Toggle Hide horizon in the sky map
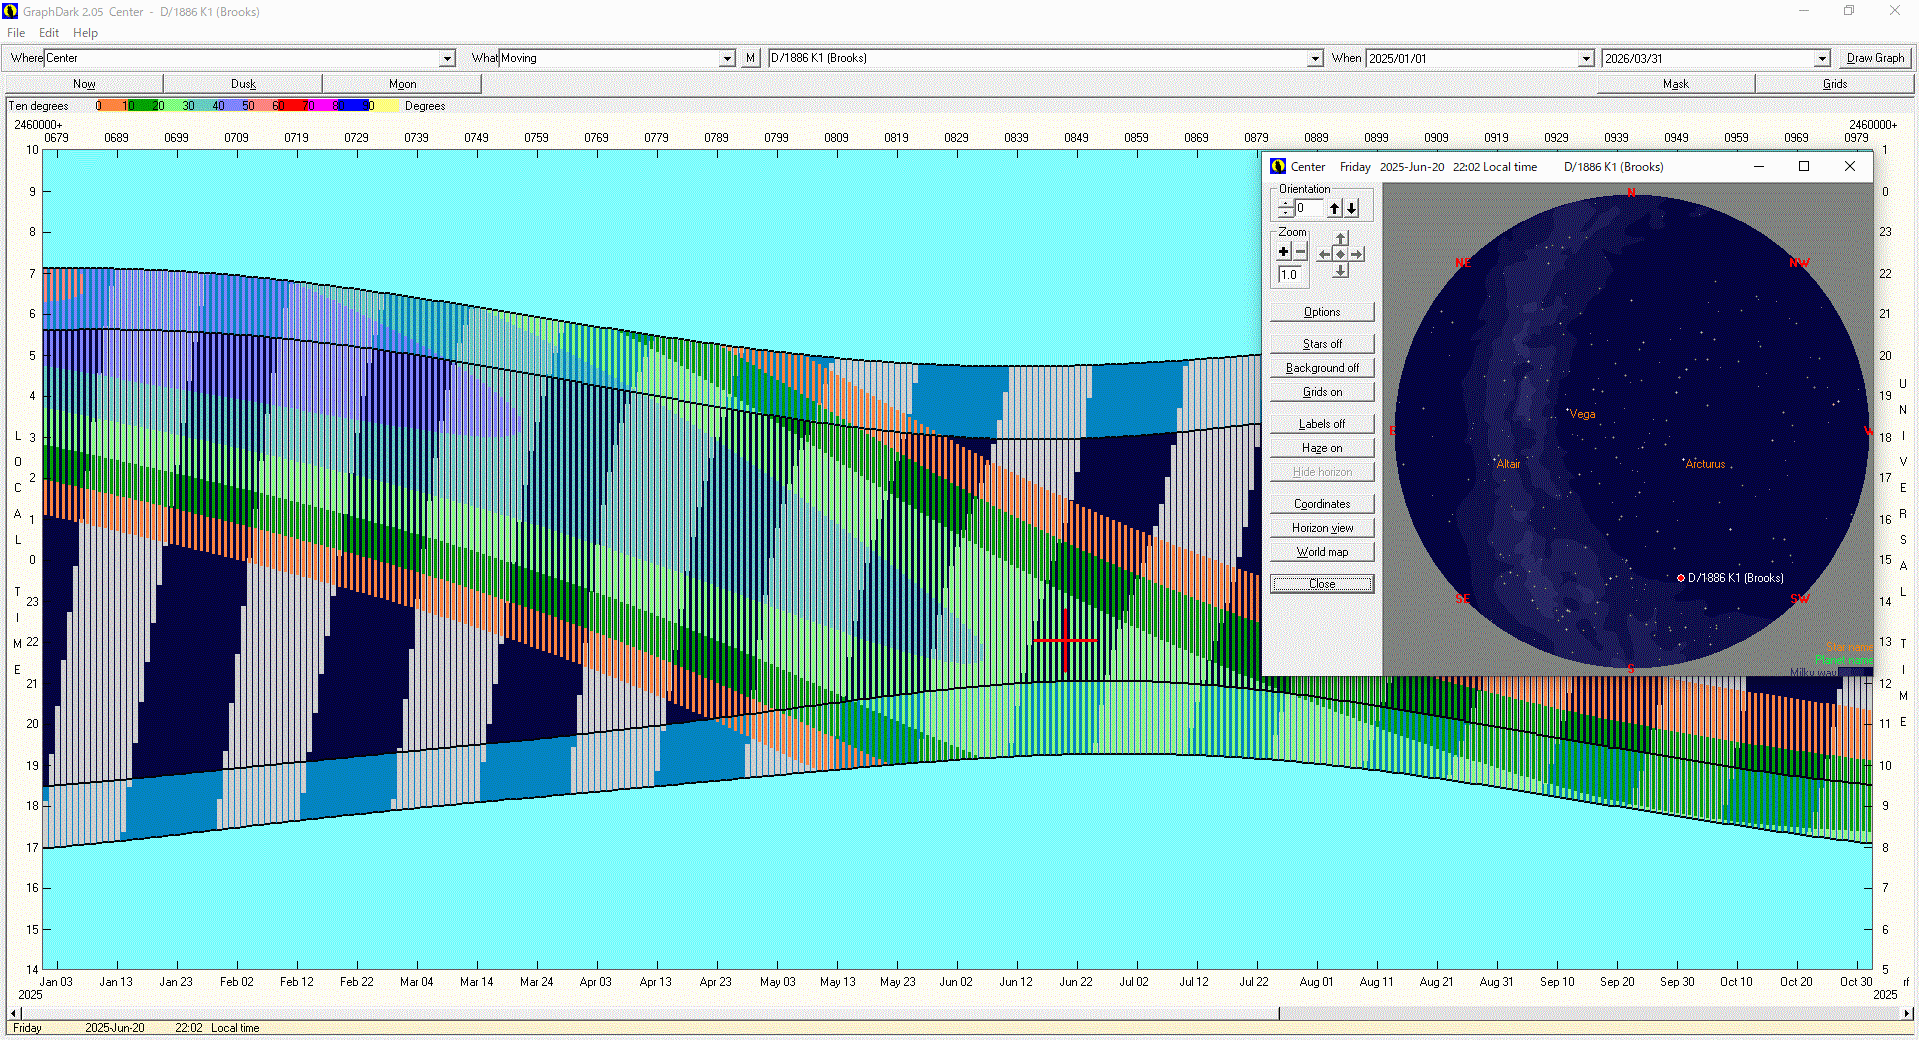 1322,471
